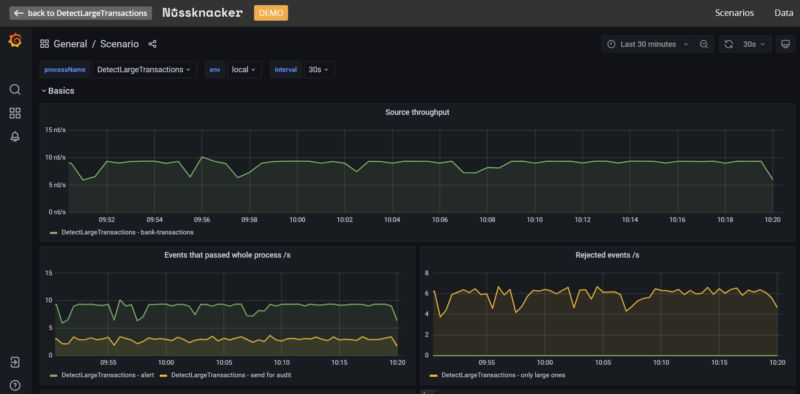The width and height of the screenshot is (800, 394).
Task: Toggle send for audit legend series
Action: click(x=231, y=375)
